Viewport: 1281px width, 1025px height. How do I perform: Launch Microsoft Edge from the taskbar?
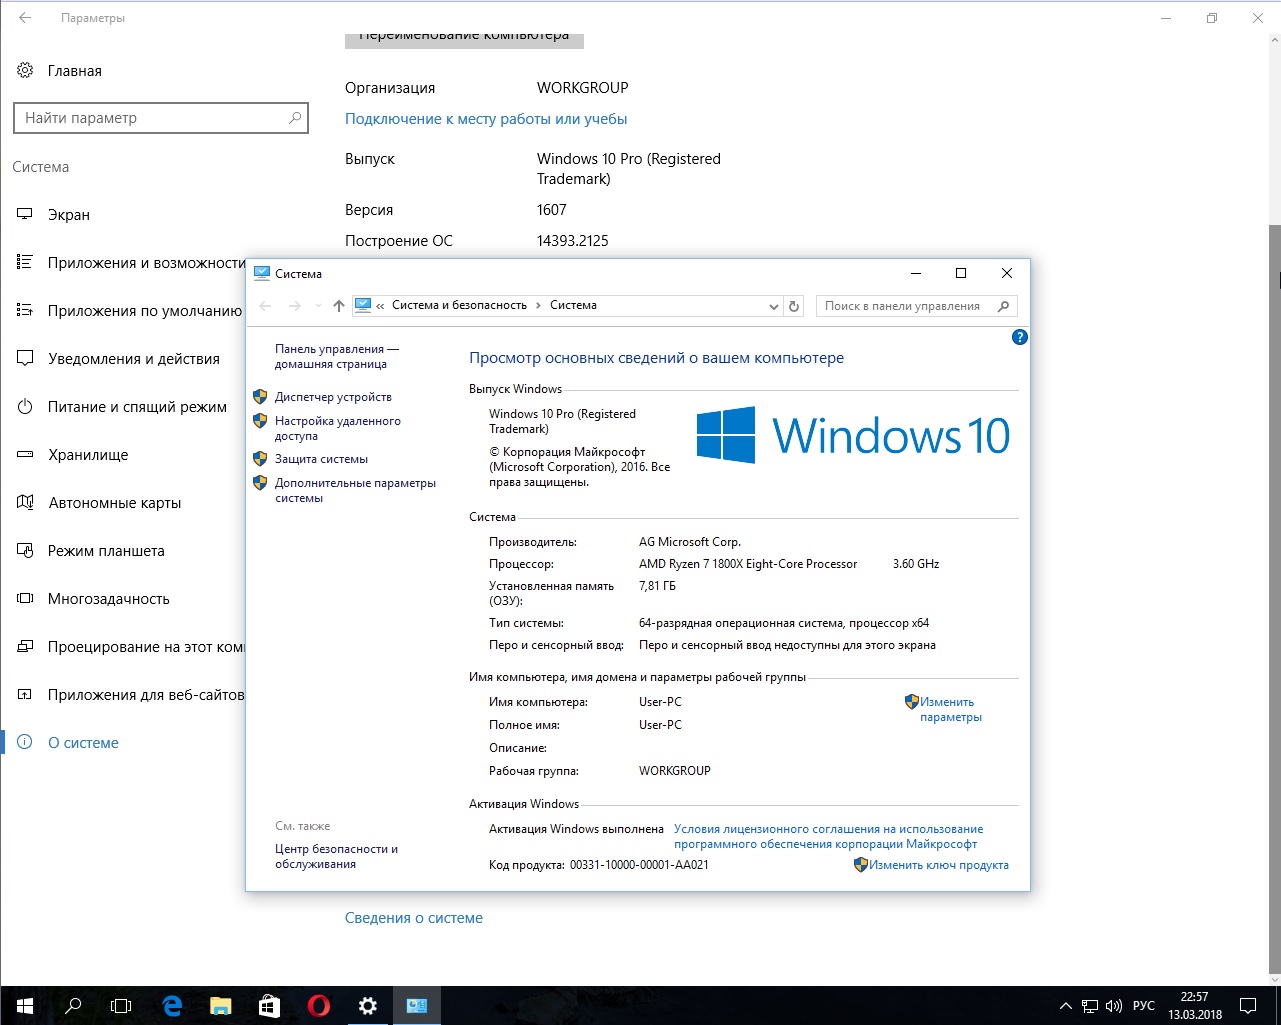click(x=171, y=1005)
